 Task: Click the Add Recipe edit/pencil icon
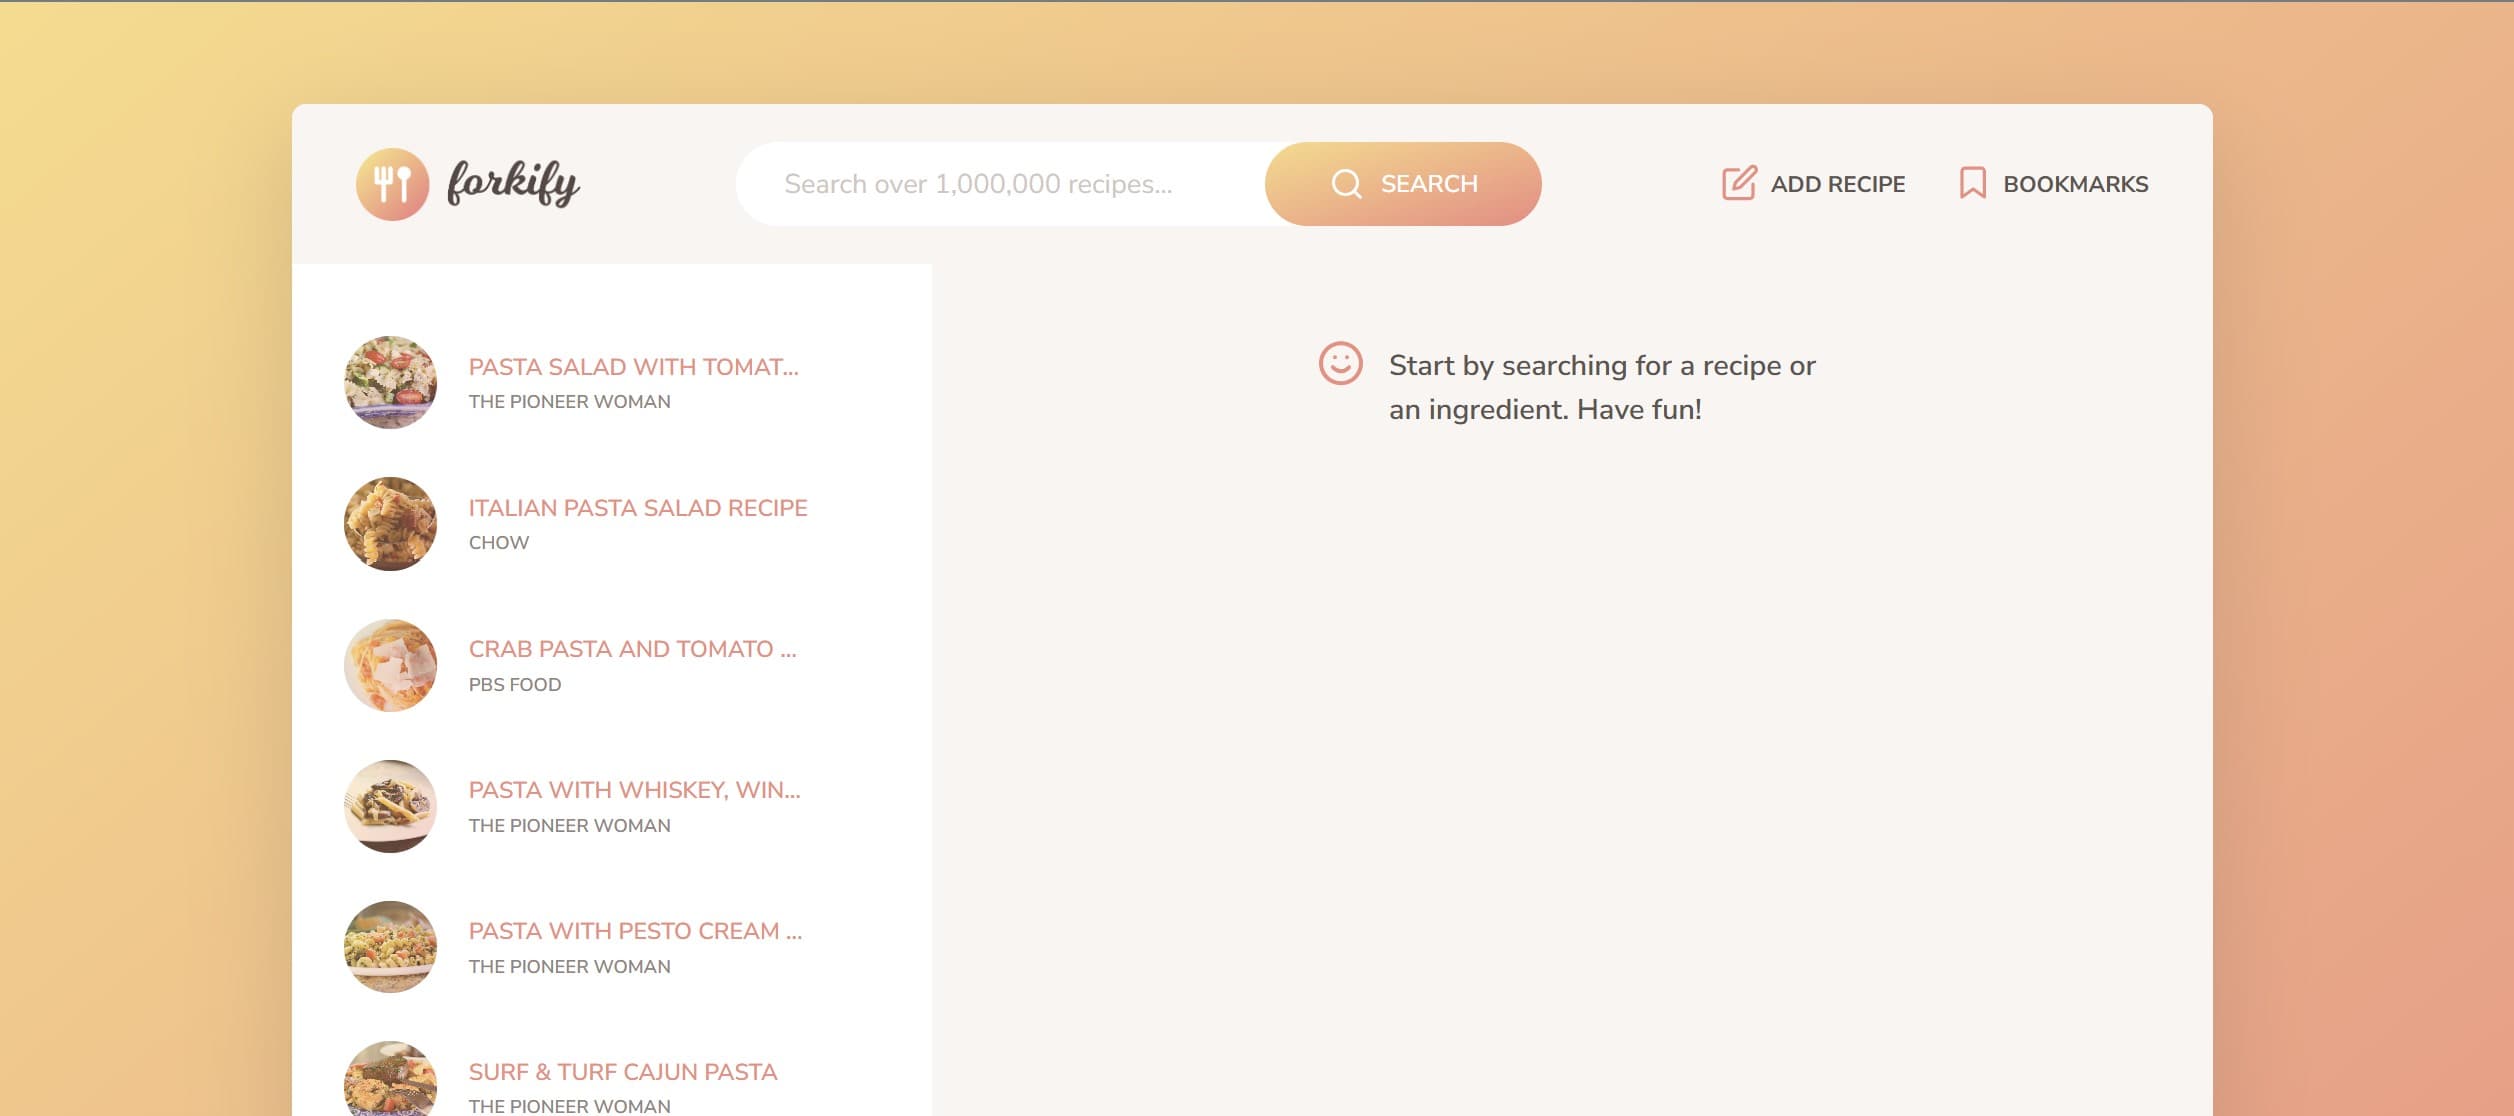(1738, 181)
